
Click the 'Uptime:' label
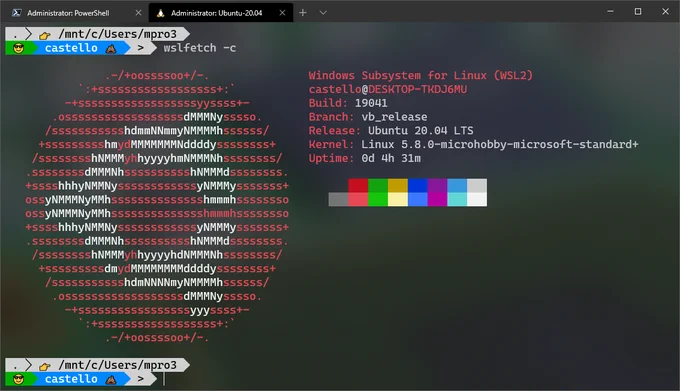click(x=331, y=158)
